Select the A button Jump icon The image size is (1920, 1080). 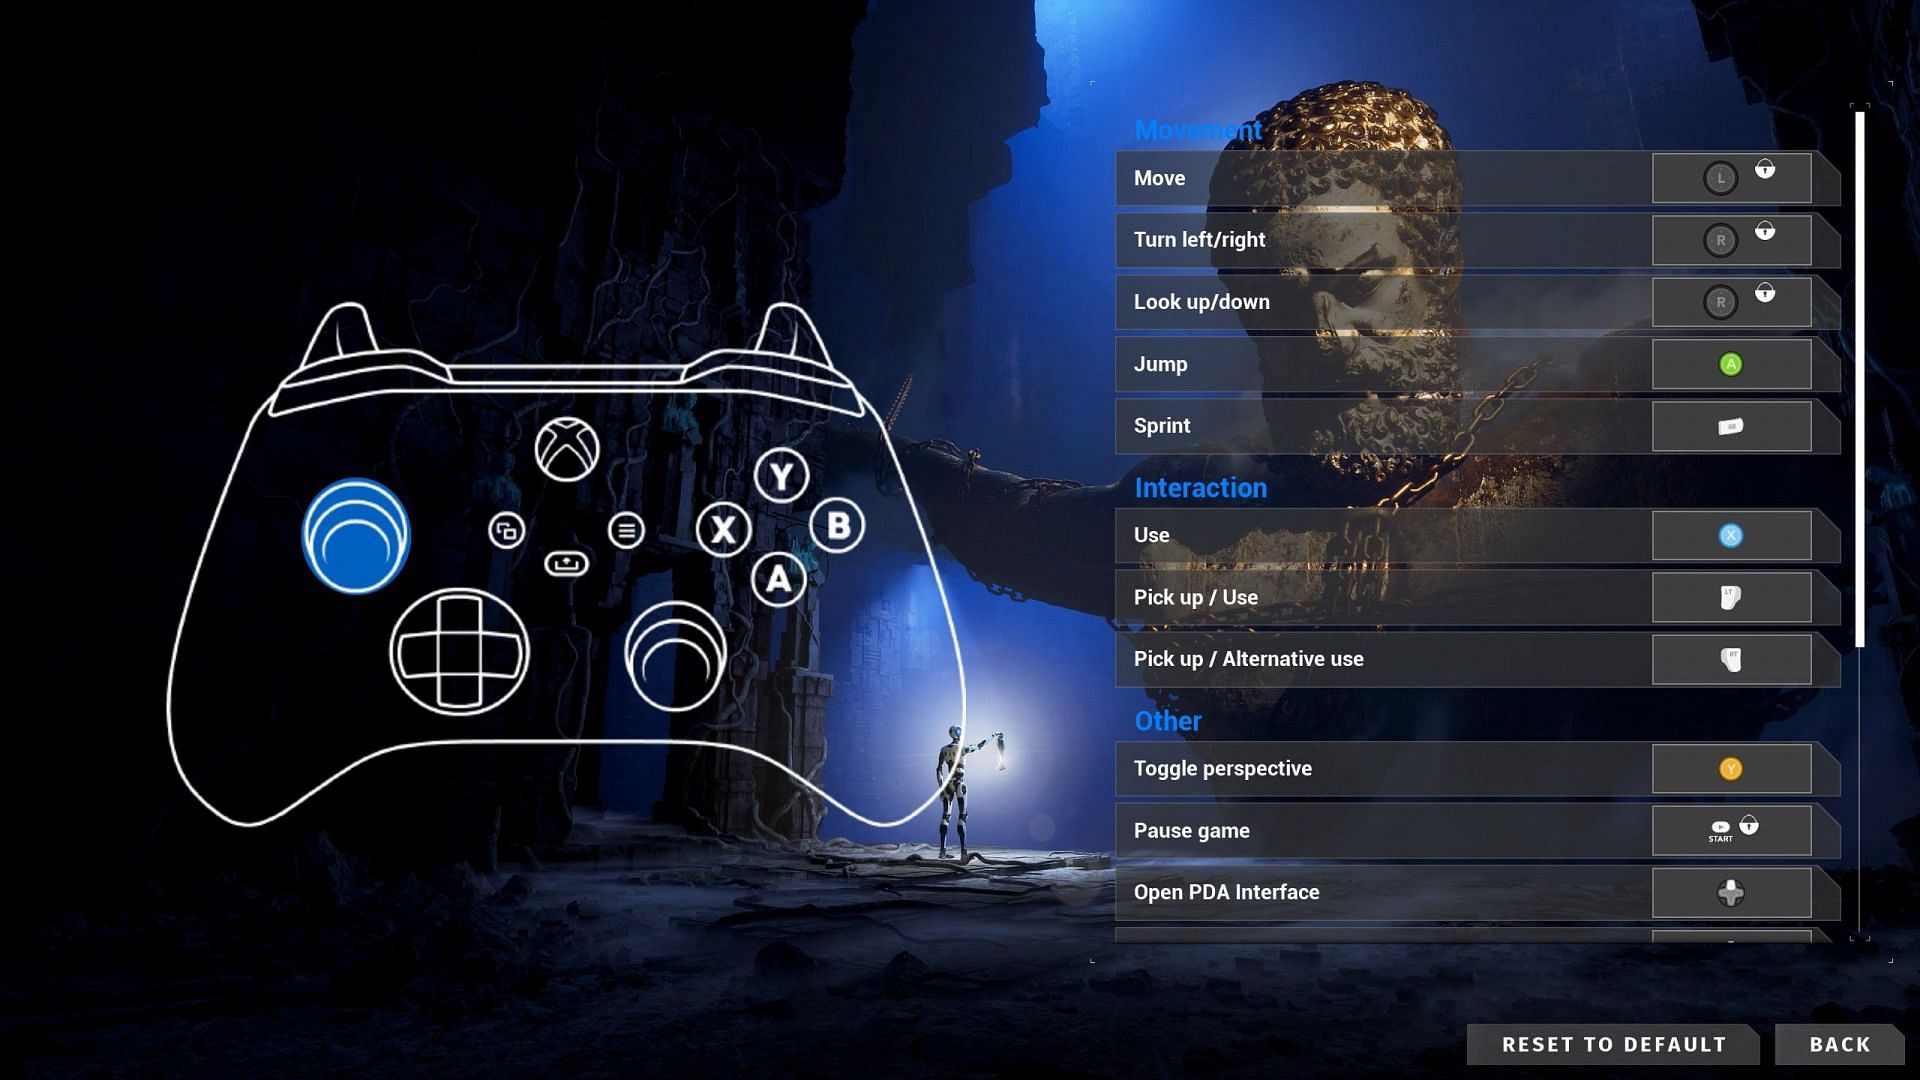1729,364
